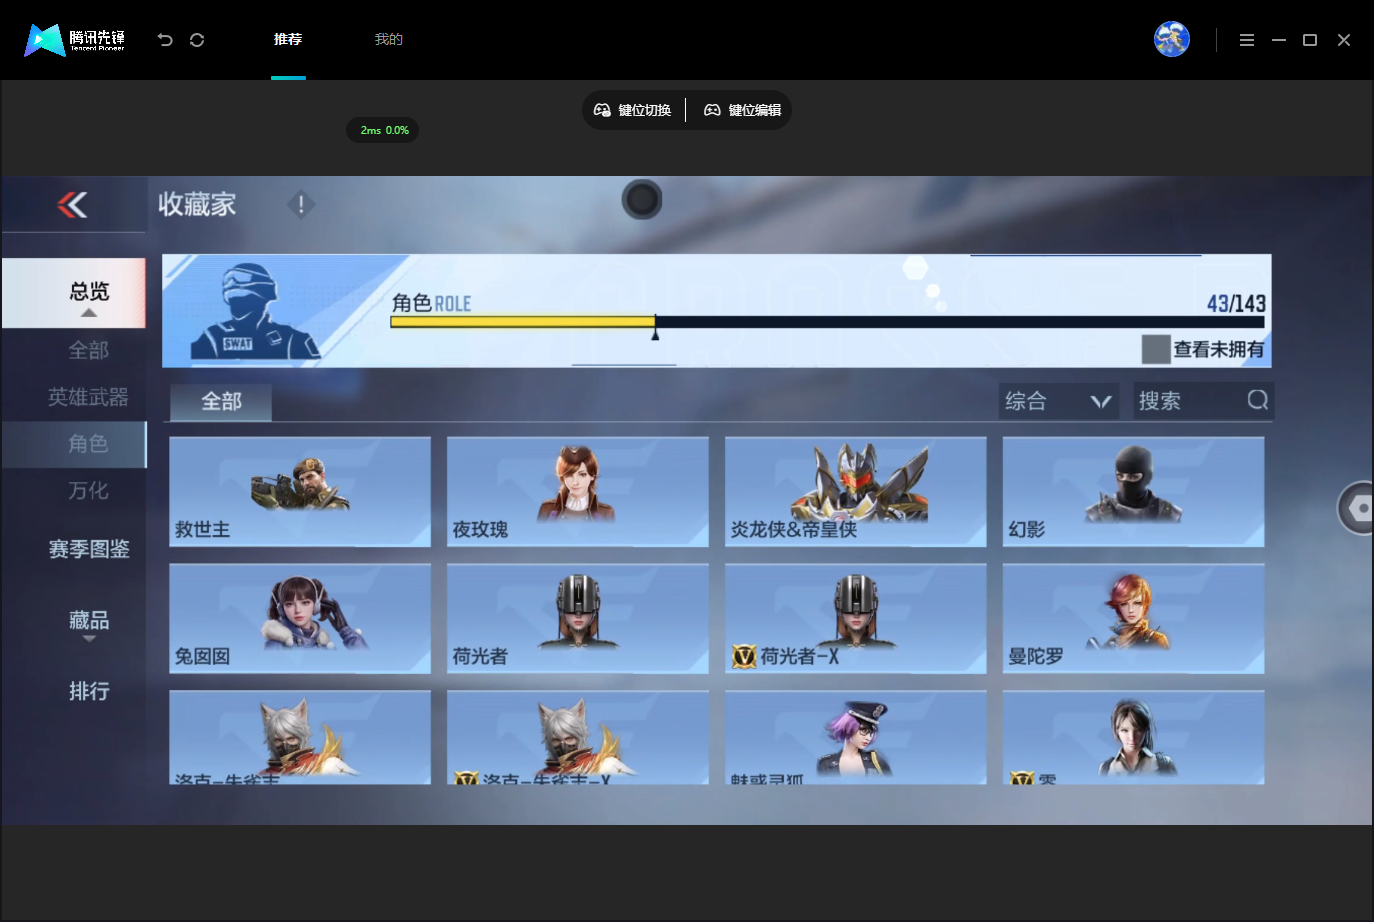Click the red double-chevron back icon
The width and height of the screenshot is (1374, 922).
click(x=72, y=205)
